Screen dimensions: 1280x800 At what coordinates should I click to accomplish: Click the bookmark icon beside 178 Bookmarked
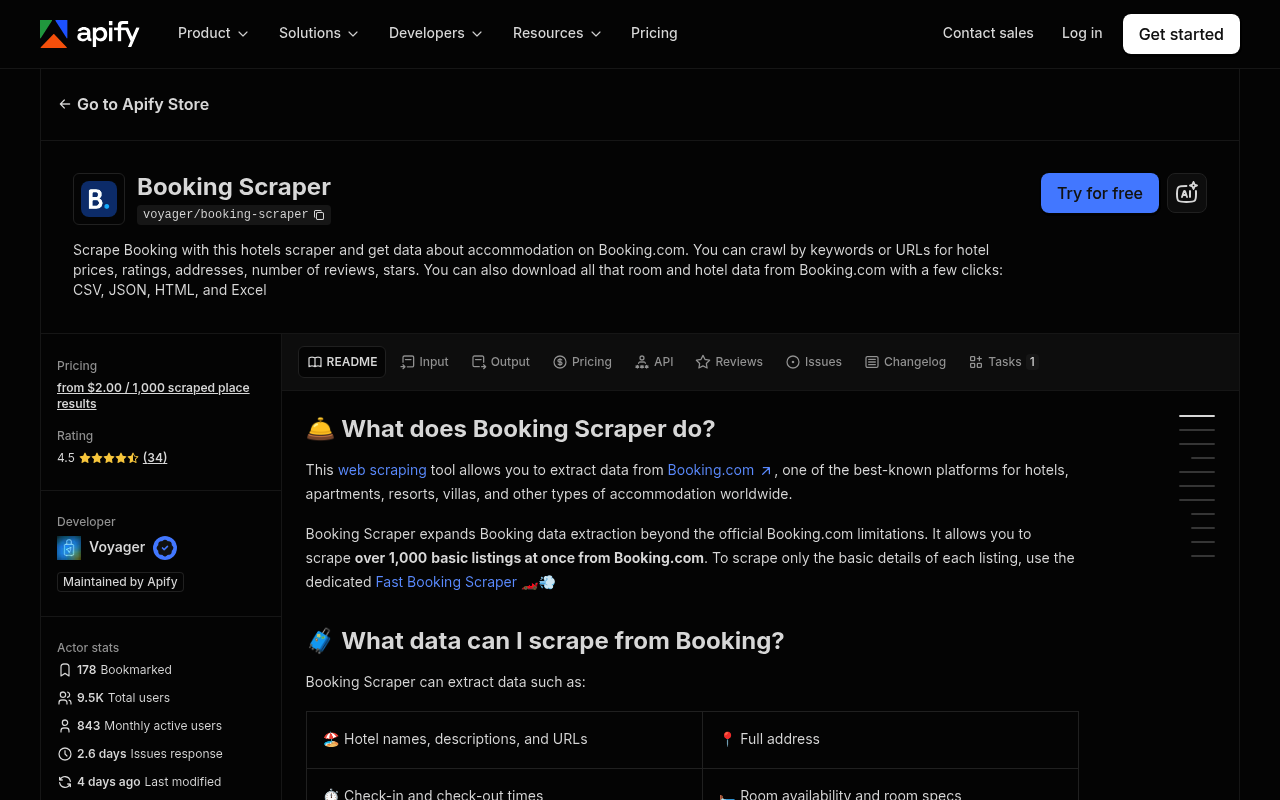[65, 670]
